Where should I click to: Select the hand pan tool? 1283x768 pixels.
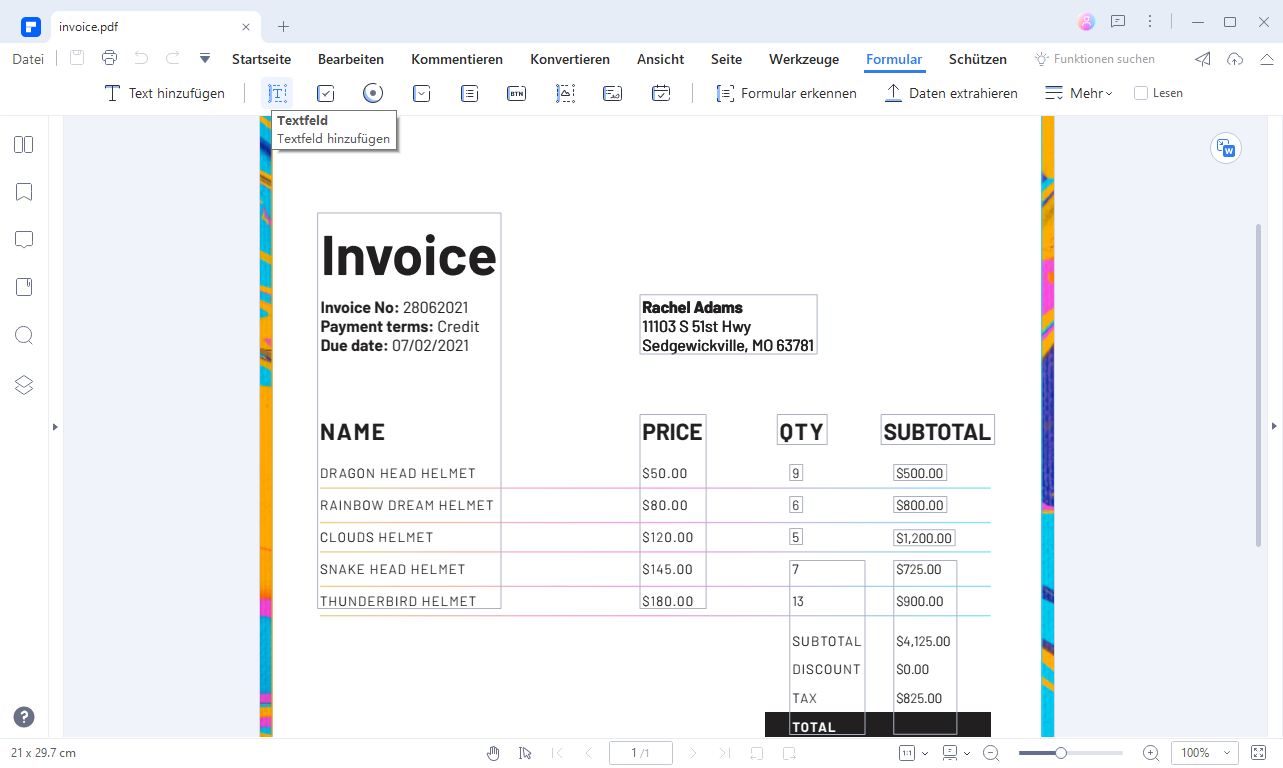[x=493, y=753]
